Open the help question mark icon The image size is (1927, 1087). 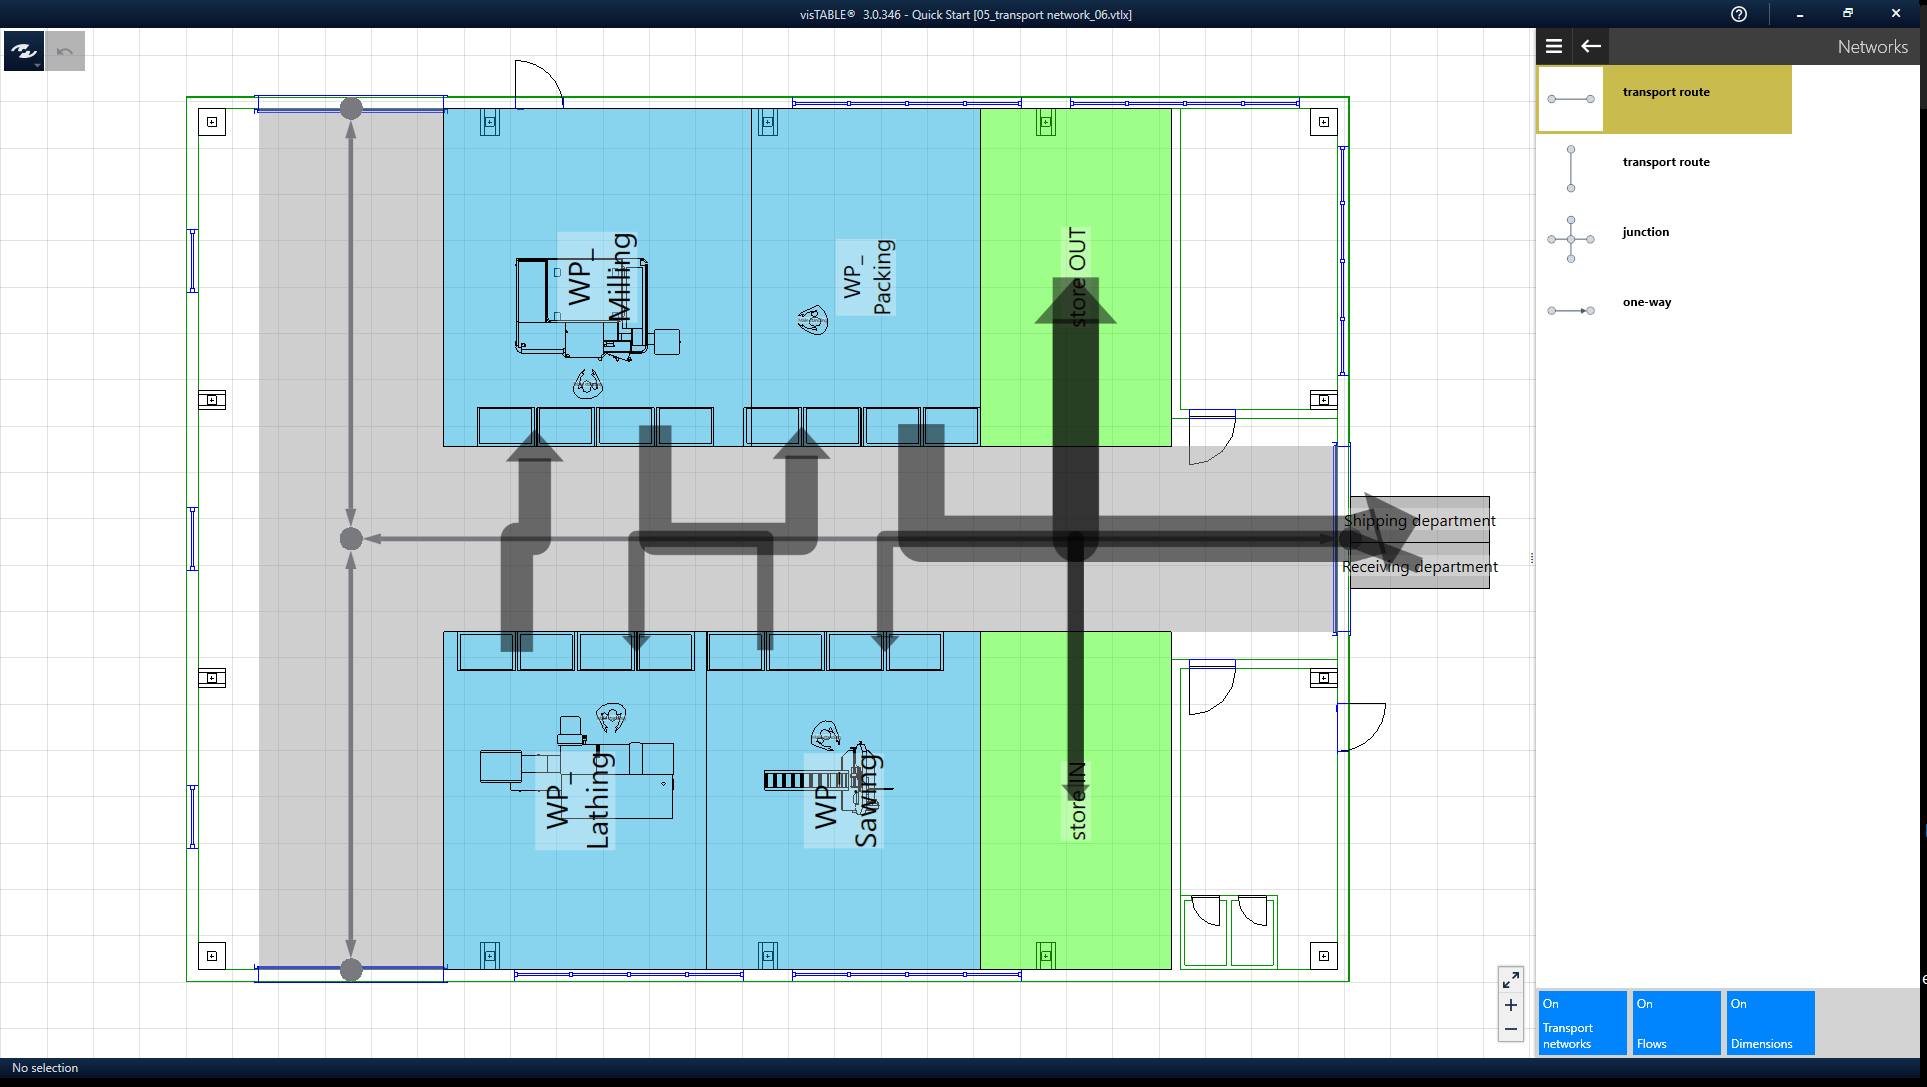click(1739, 14)
